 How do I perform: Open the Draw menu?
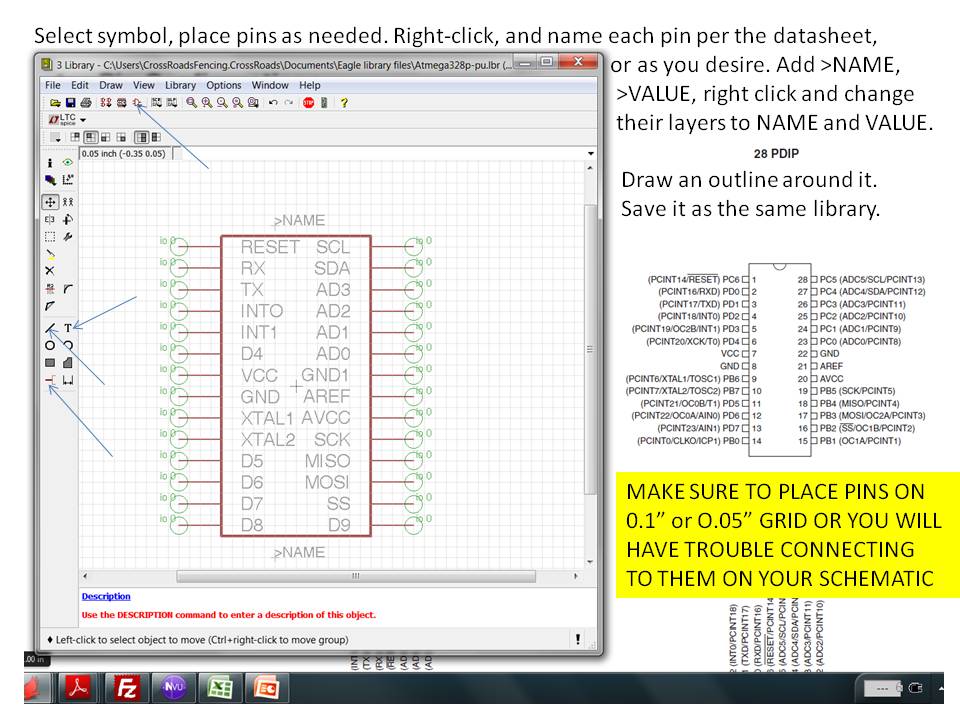click(111, 85)
